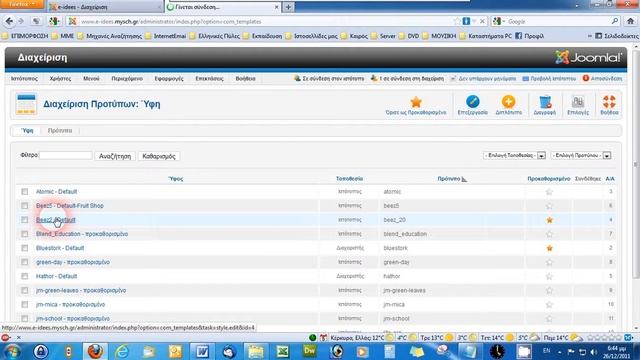The image size is (640, 360).
Task: Open the Μηχανές Αναζήτησης bookmark folder
Action: point(109,36)
